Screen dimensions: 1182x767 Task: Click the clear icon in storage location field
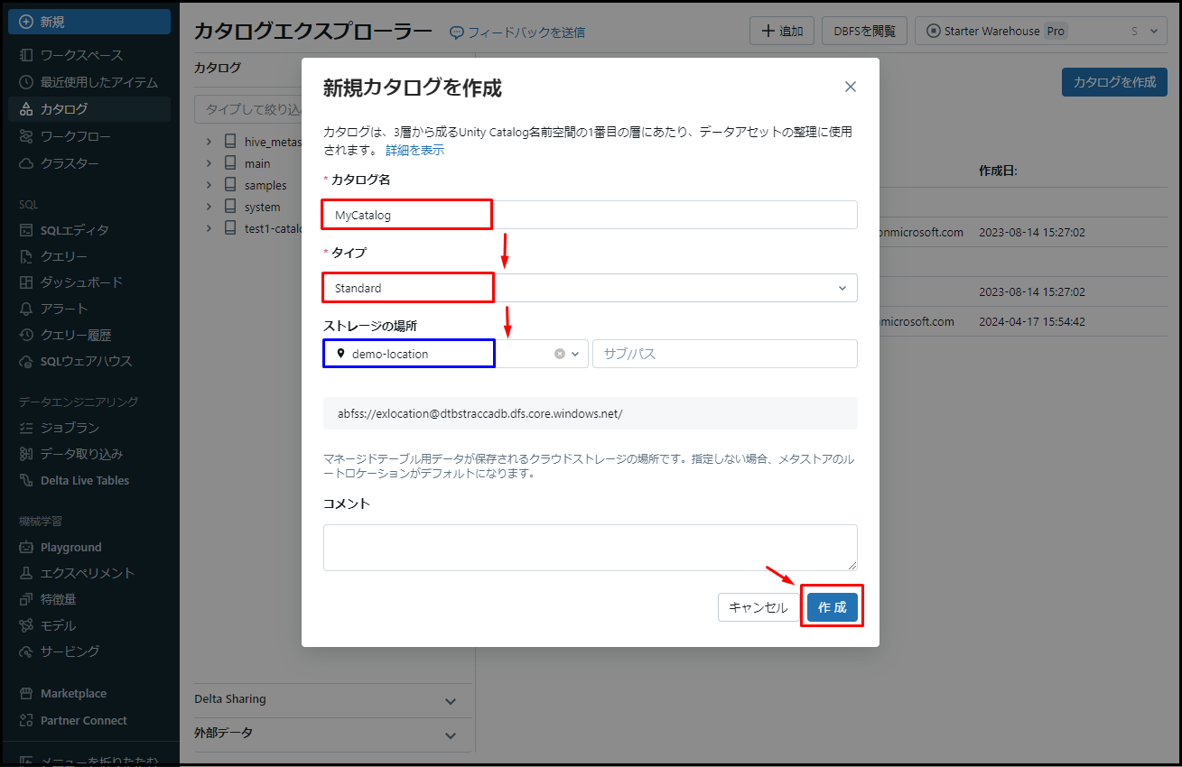click(560, 354)
